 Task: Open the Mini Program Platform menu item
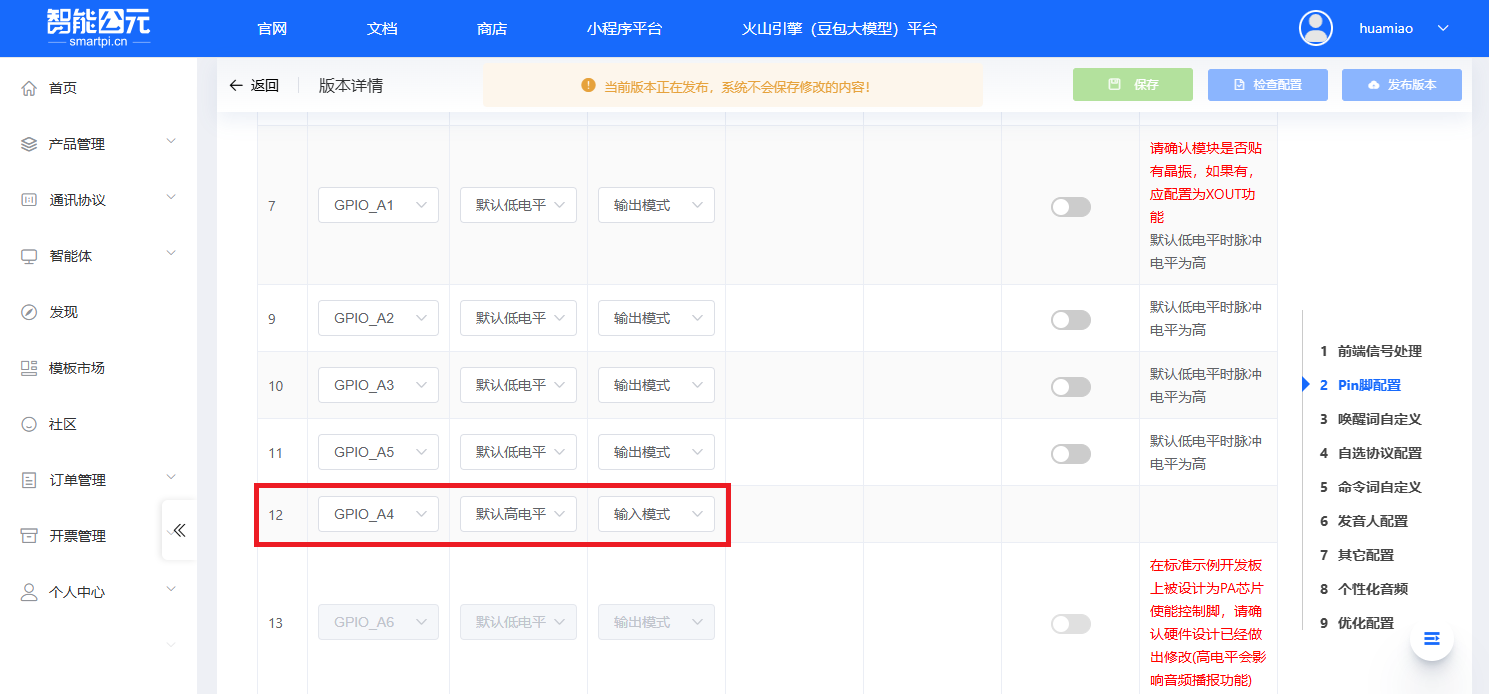(x=624, y=29)
